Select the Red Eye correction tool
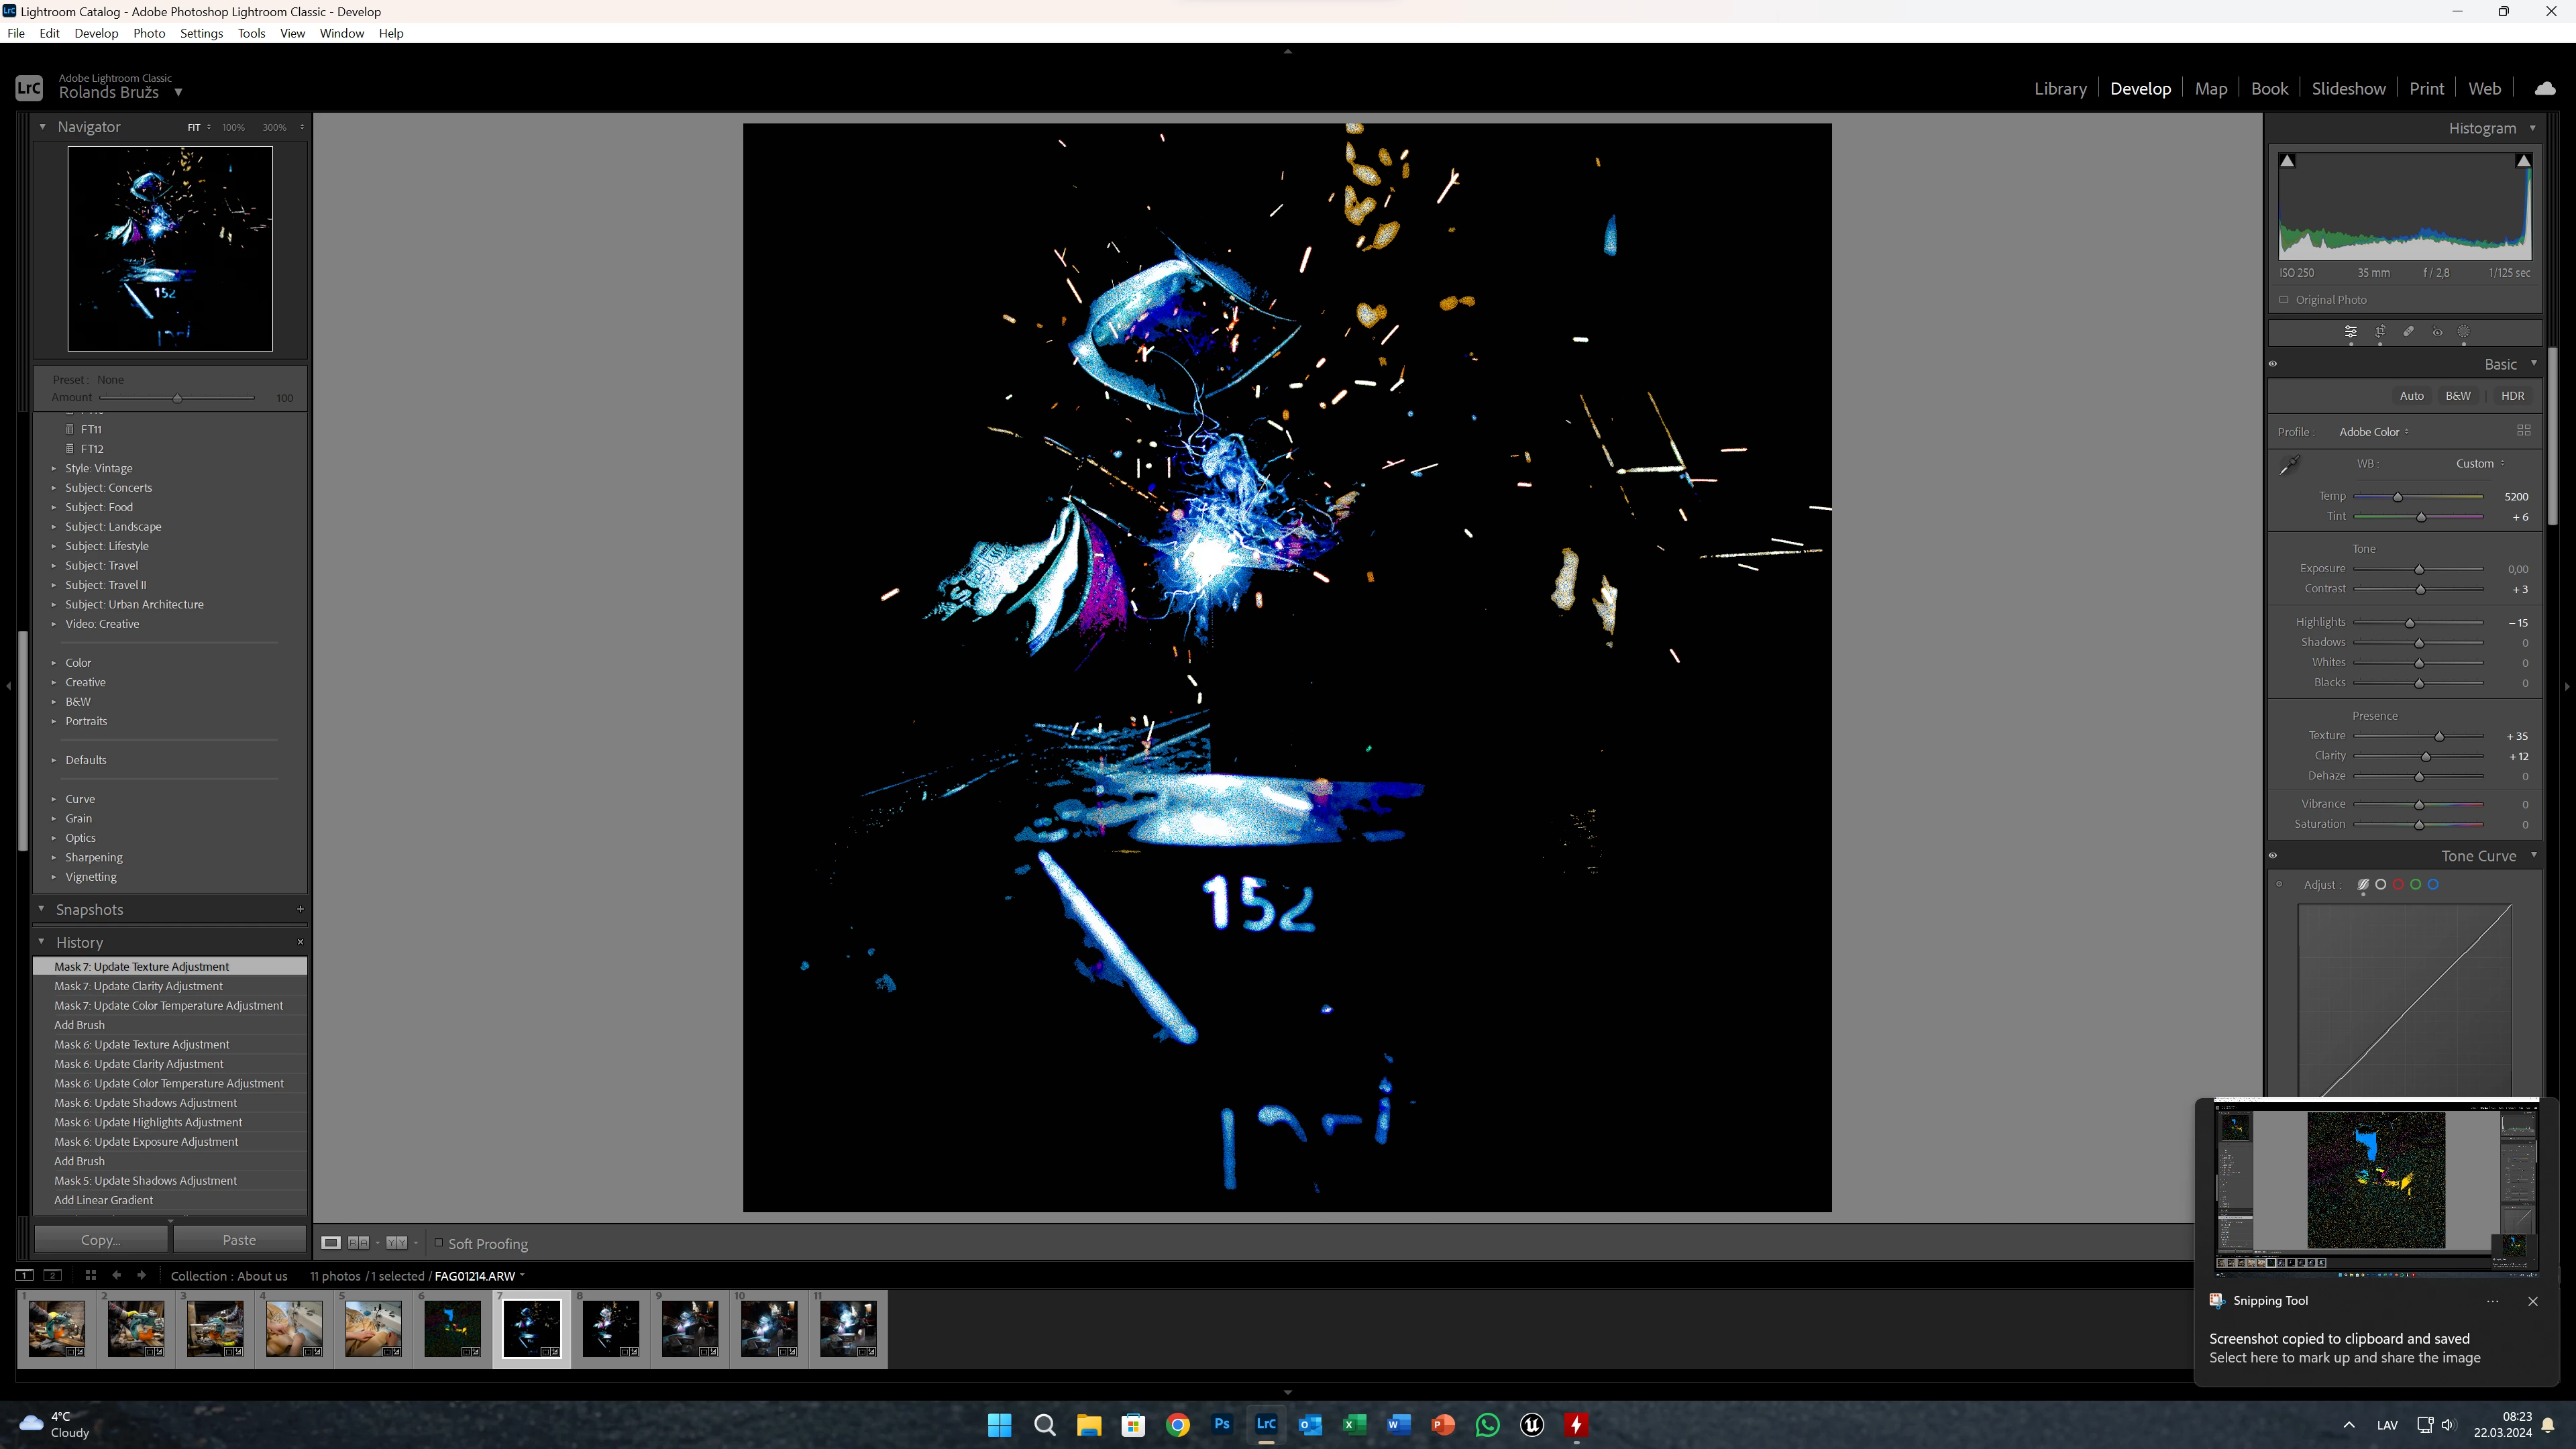 pos(2437,332)
